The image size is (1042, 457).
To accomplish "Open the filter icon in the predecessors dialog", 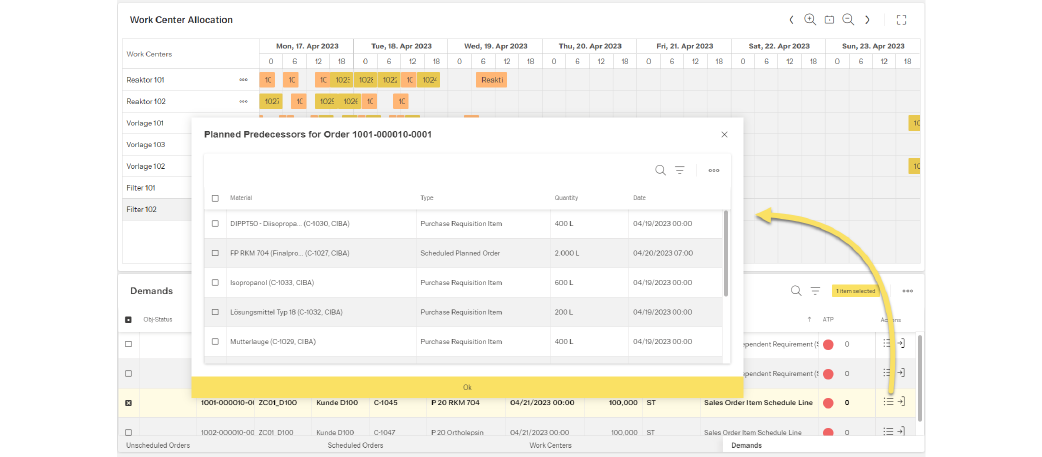I will click(680, 170).
